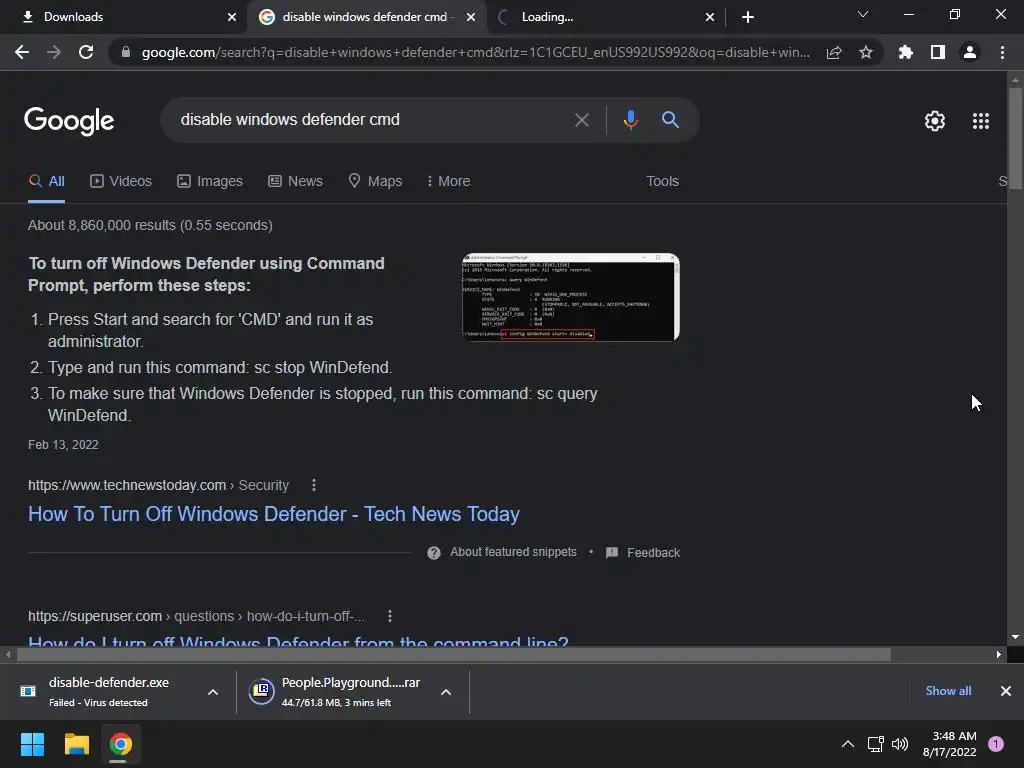The width and height of the screenshot is (1024, 768).
Task: Open Chrome extensions puzzle icon
Action: click(906, 52)
